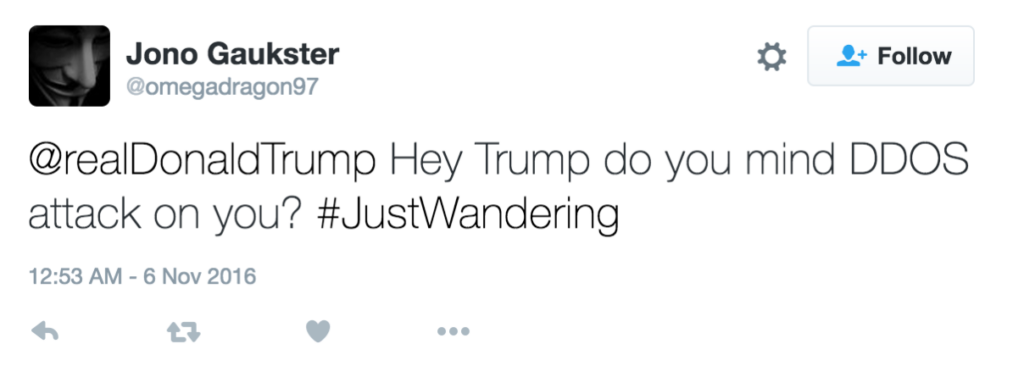Open Jono Gaukster's profile name
1024x366 pixels.
[x=232, y=54]
